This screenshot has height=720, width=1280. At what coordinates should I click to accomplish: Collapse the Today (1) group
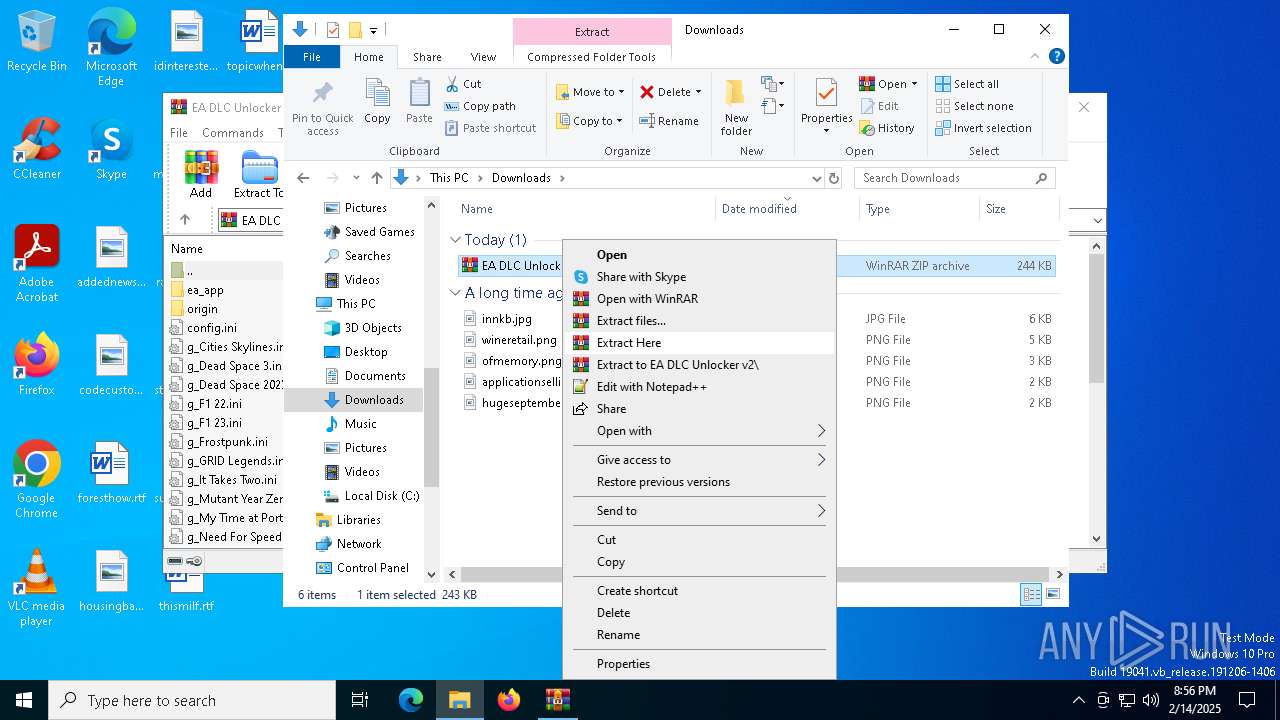(x=456, y=240)
